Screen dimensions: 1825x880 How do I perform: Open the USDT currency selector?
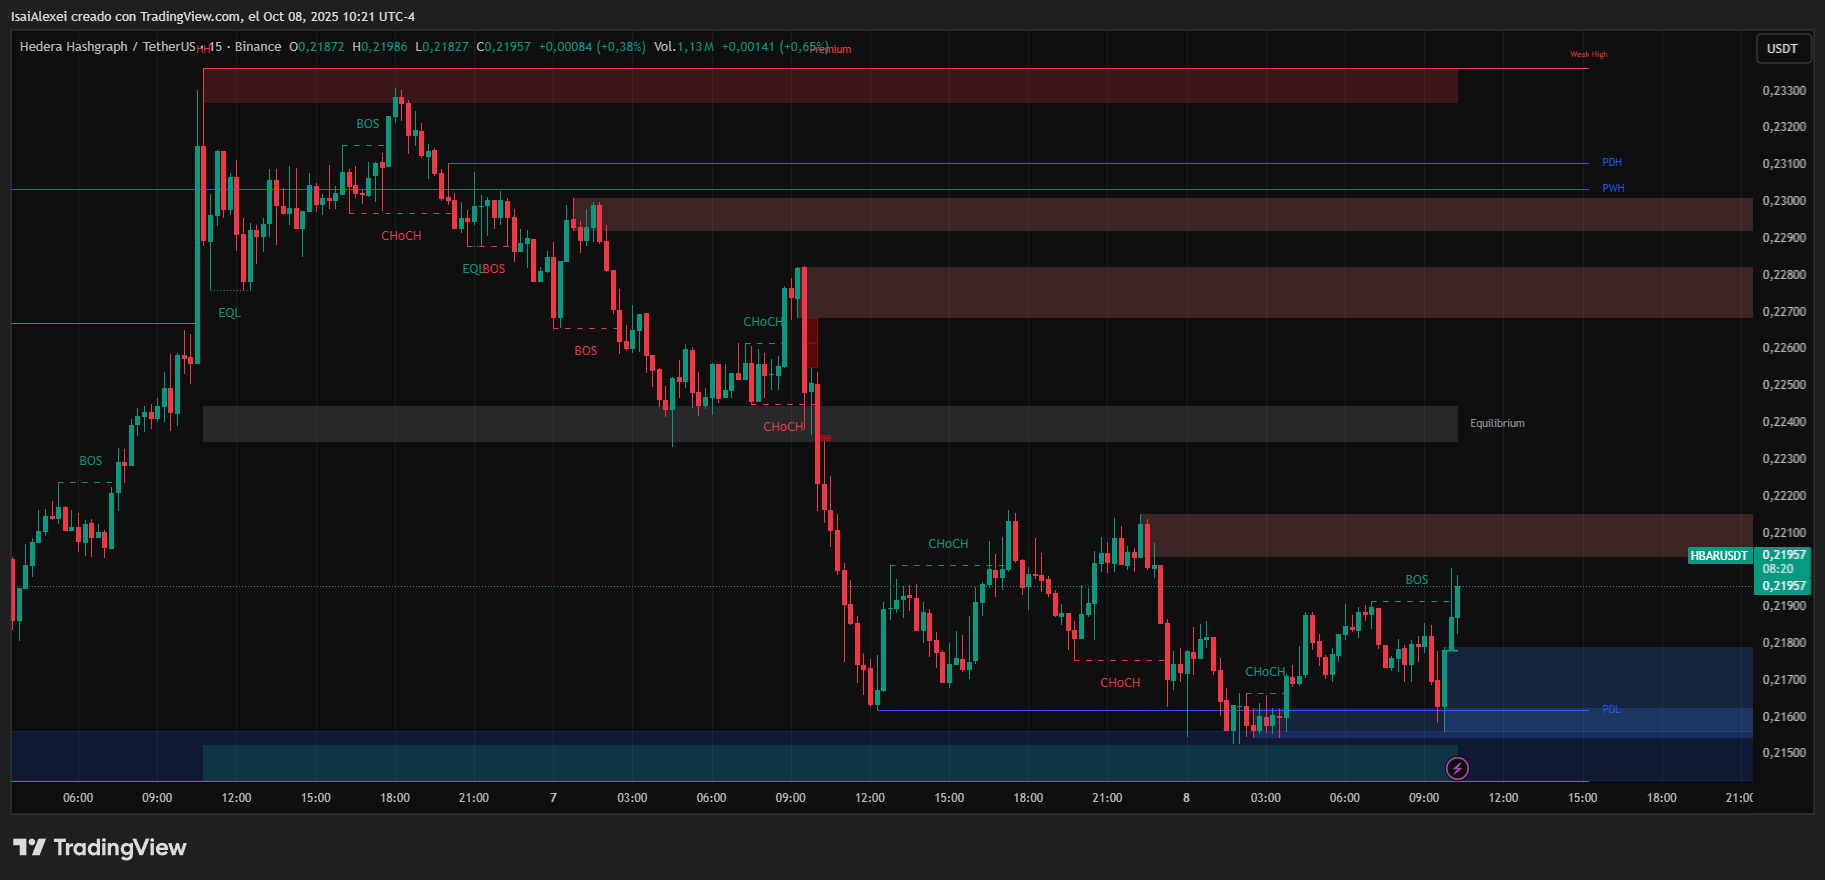coord(1782,49)
